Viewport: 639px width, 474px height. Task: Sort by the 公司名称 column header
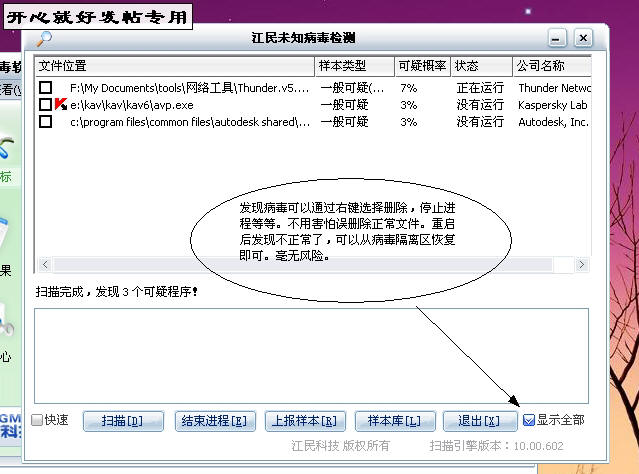click(x=552, y=66)
